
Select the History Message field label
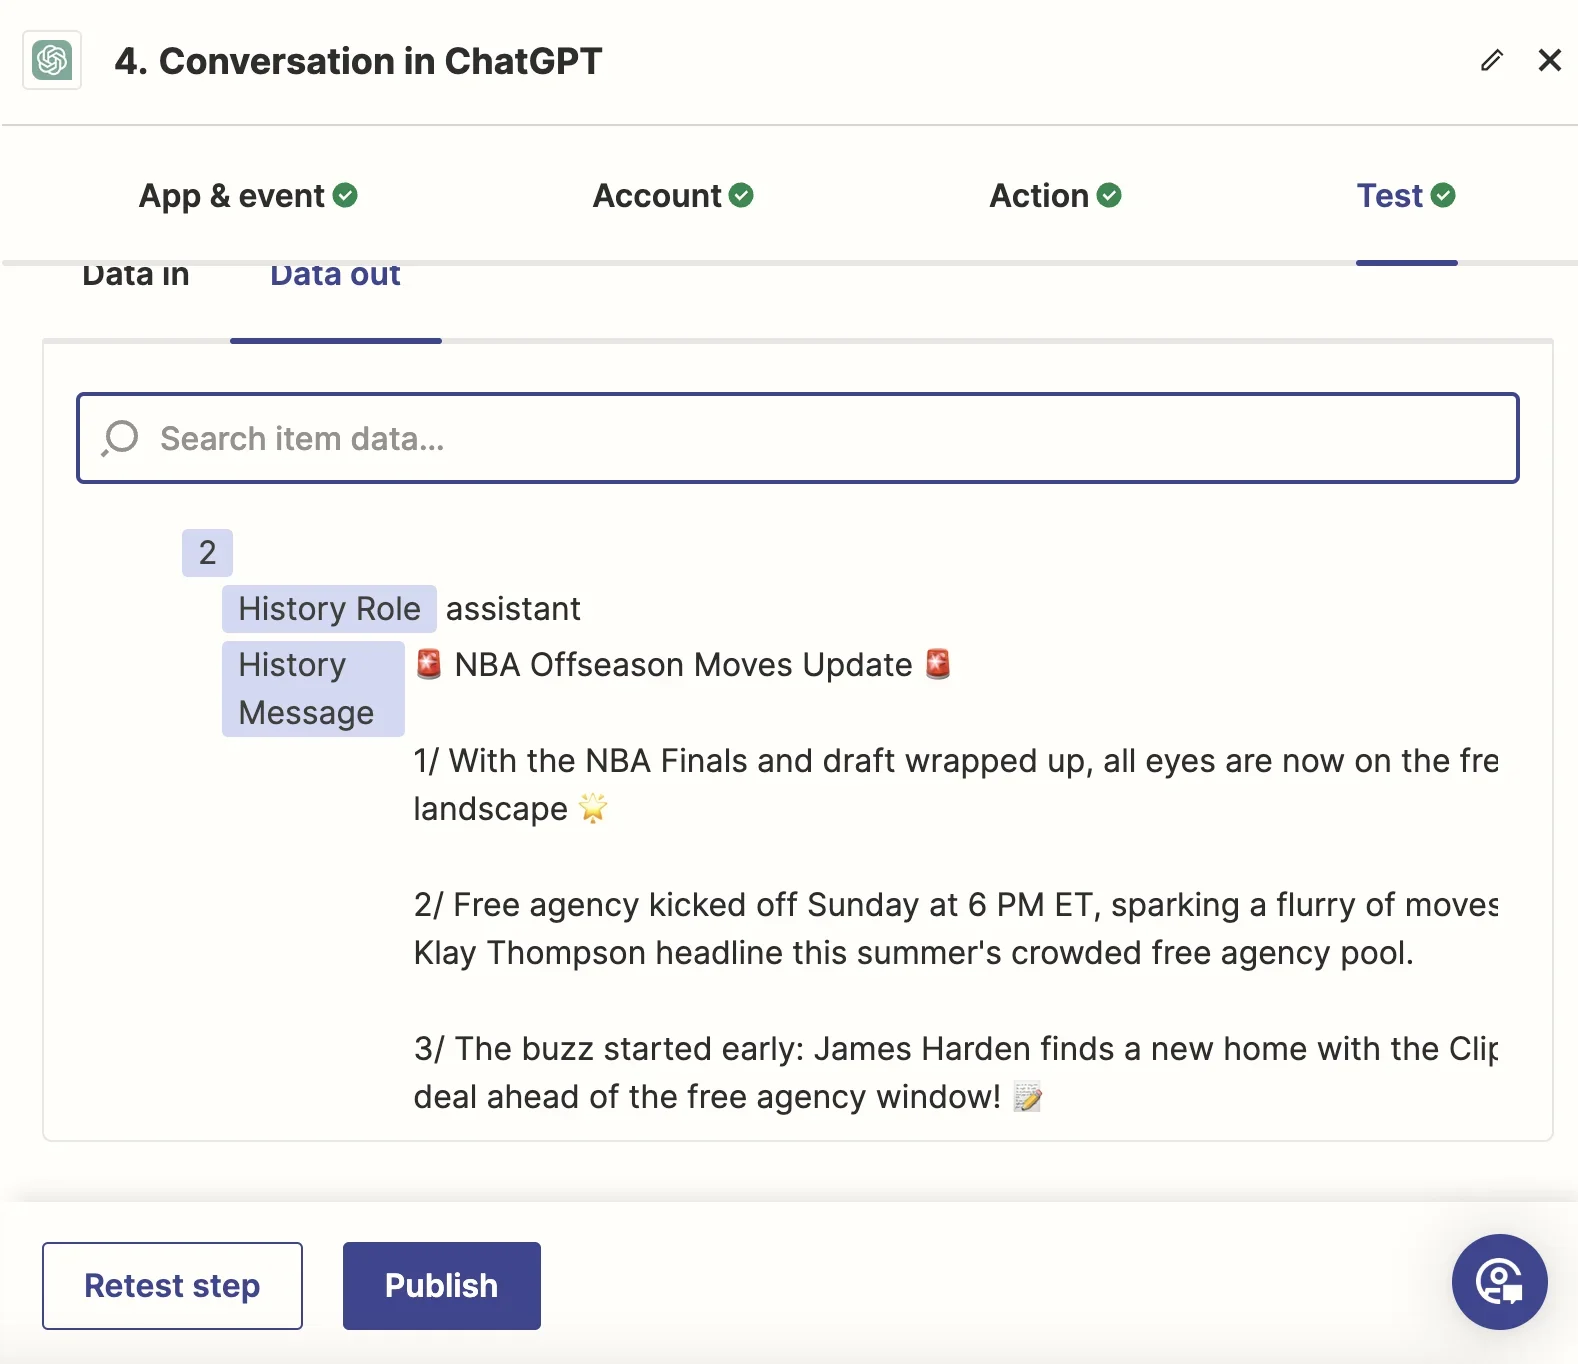pyautogui.click(x=313, y=689)
